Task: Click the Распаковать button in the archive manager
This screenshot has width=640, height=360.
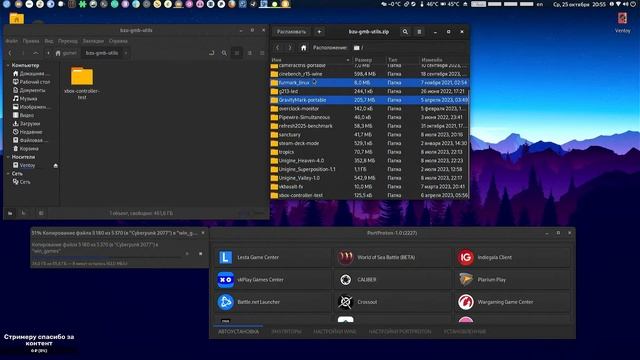Action: 291,32
